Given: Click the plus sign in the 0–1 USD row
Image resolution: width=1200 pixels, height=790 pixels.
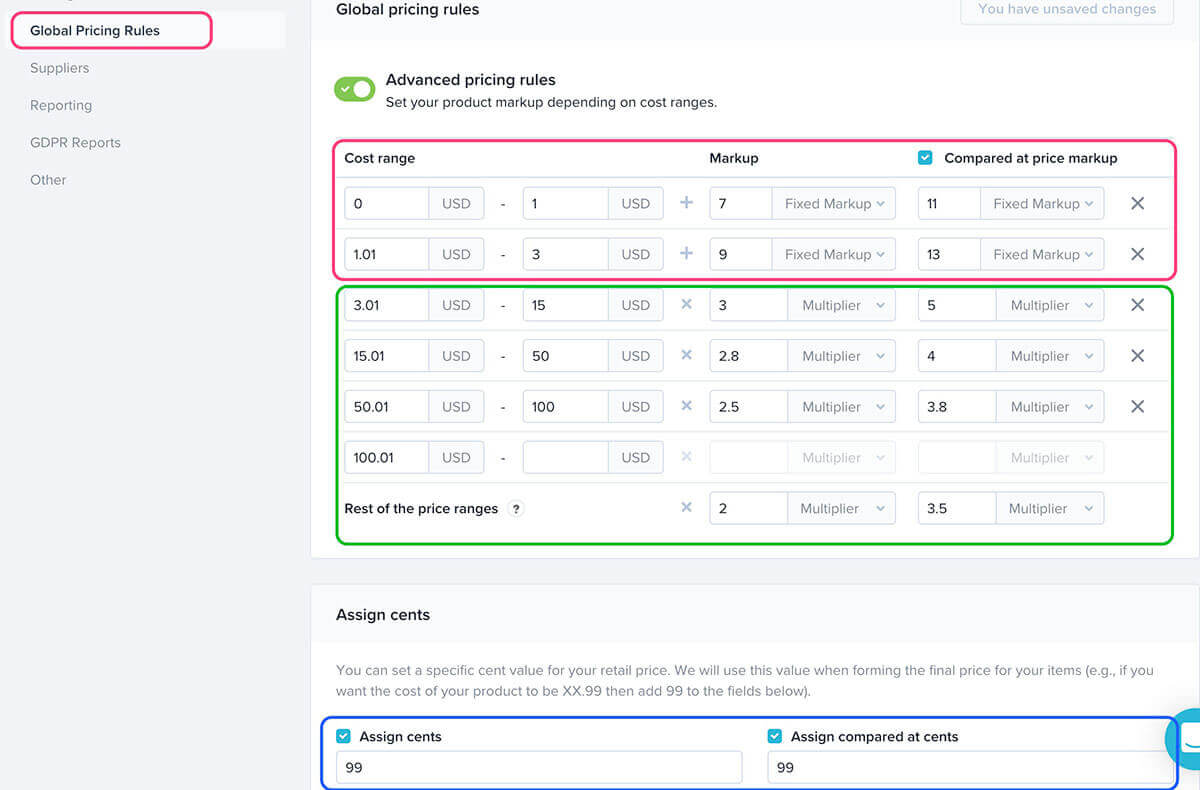Looking at the screenshot, I should pyautogui.click(x=686, y=203).
